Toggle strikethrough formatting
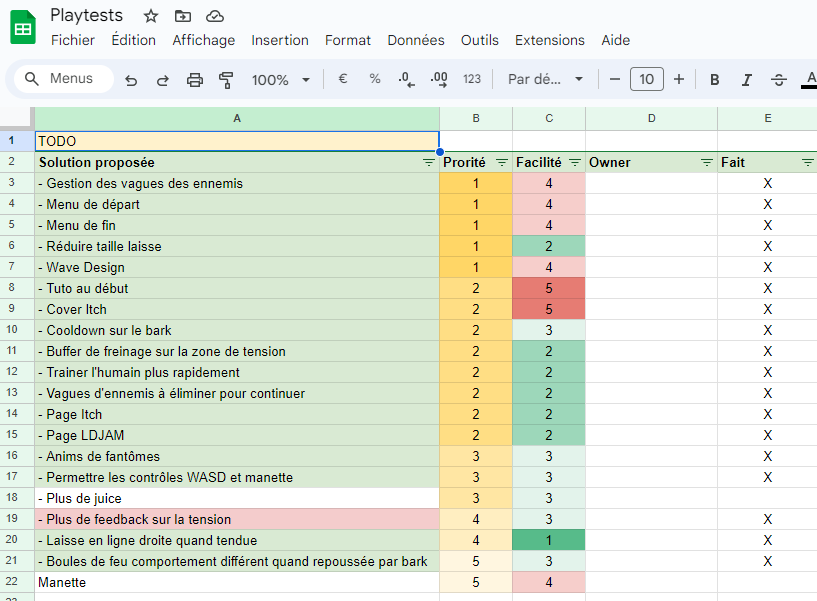Screen dimensions: 817x601 pos(779,80)
